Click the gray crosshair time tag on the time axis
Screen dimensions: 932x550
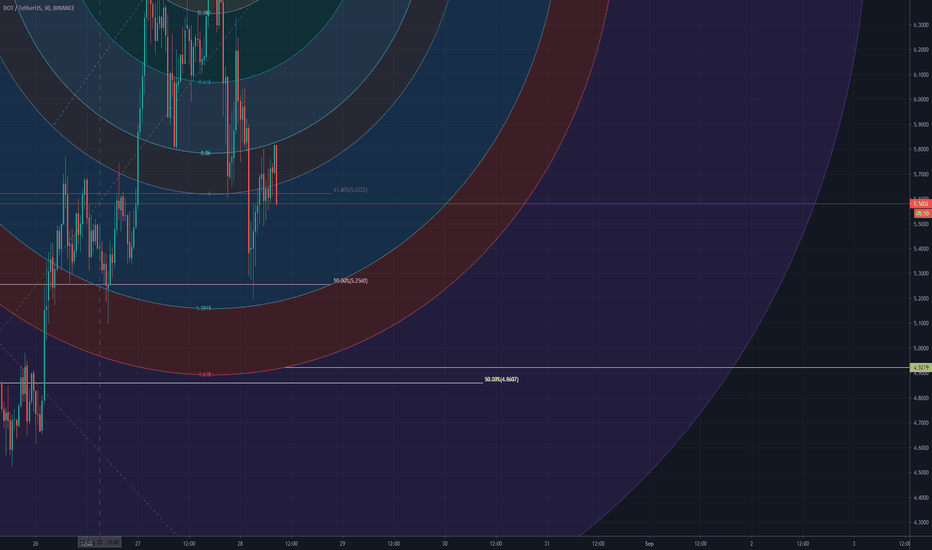click(100, 542)
